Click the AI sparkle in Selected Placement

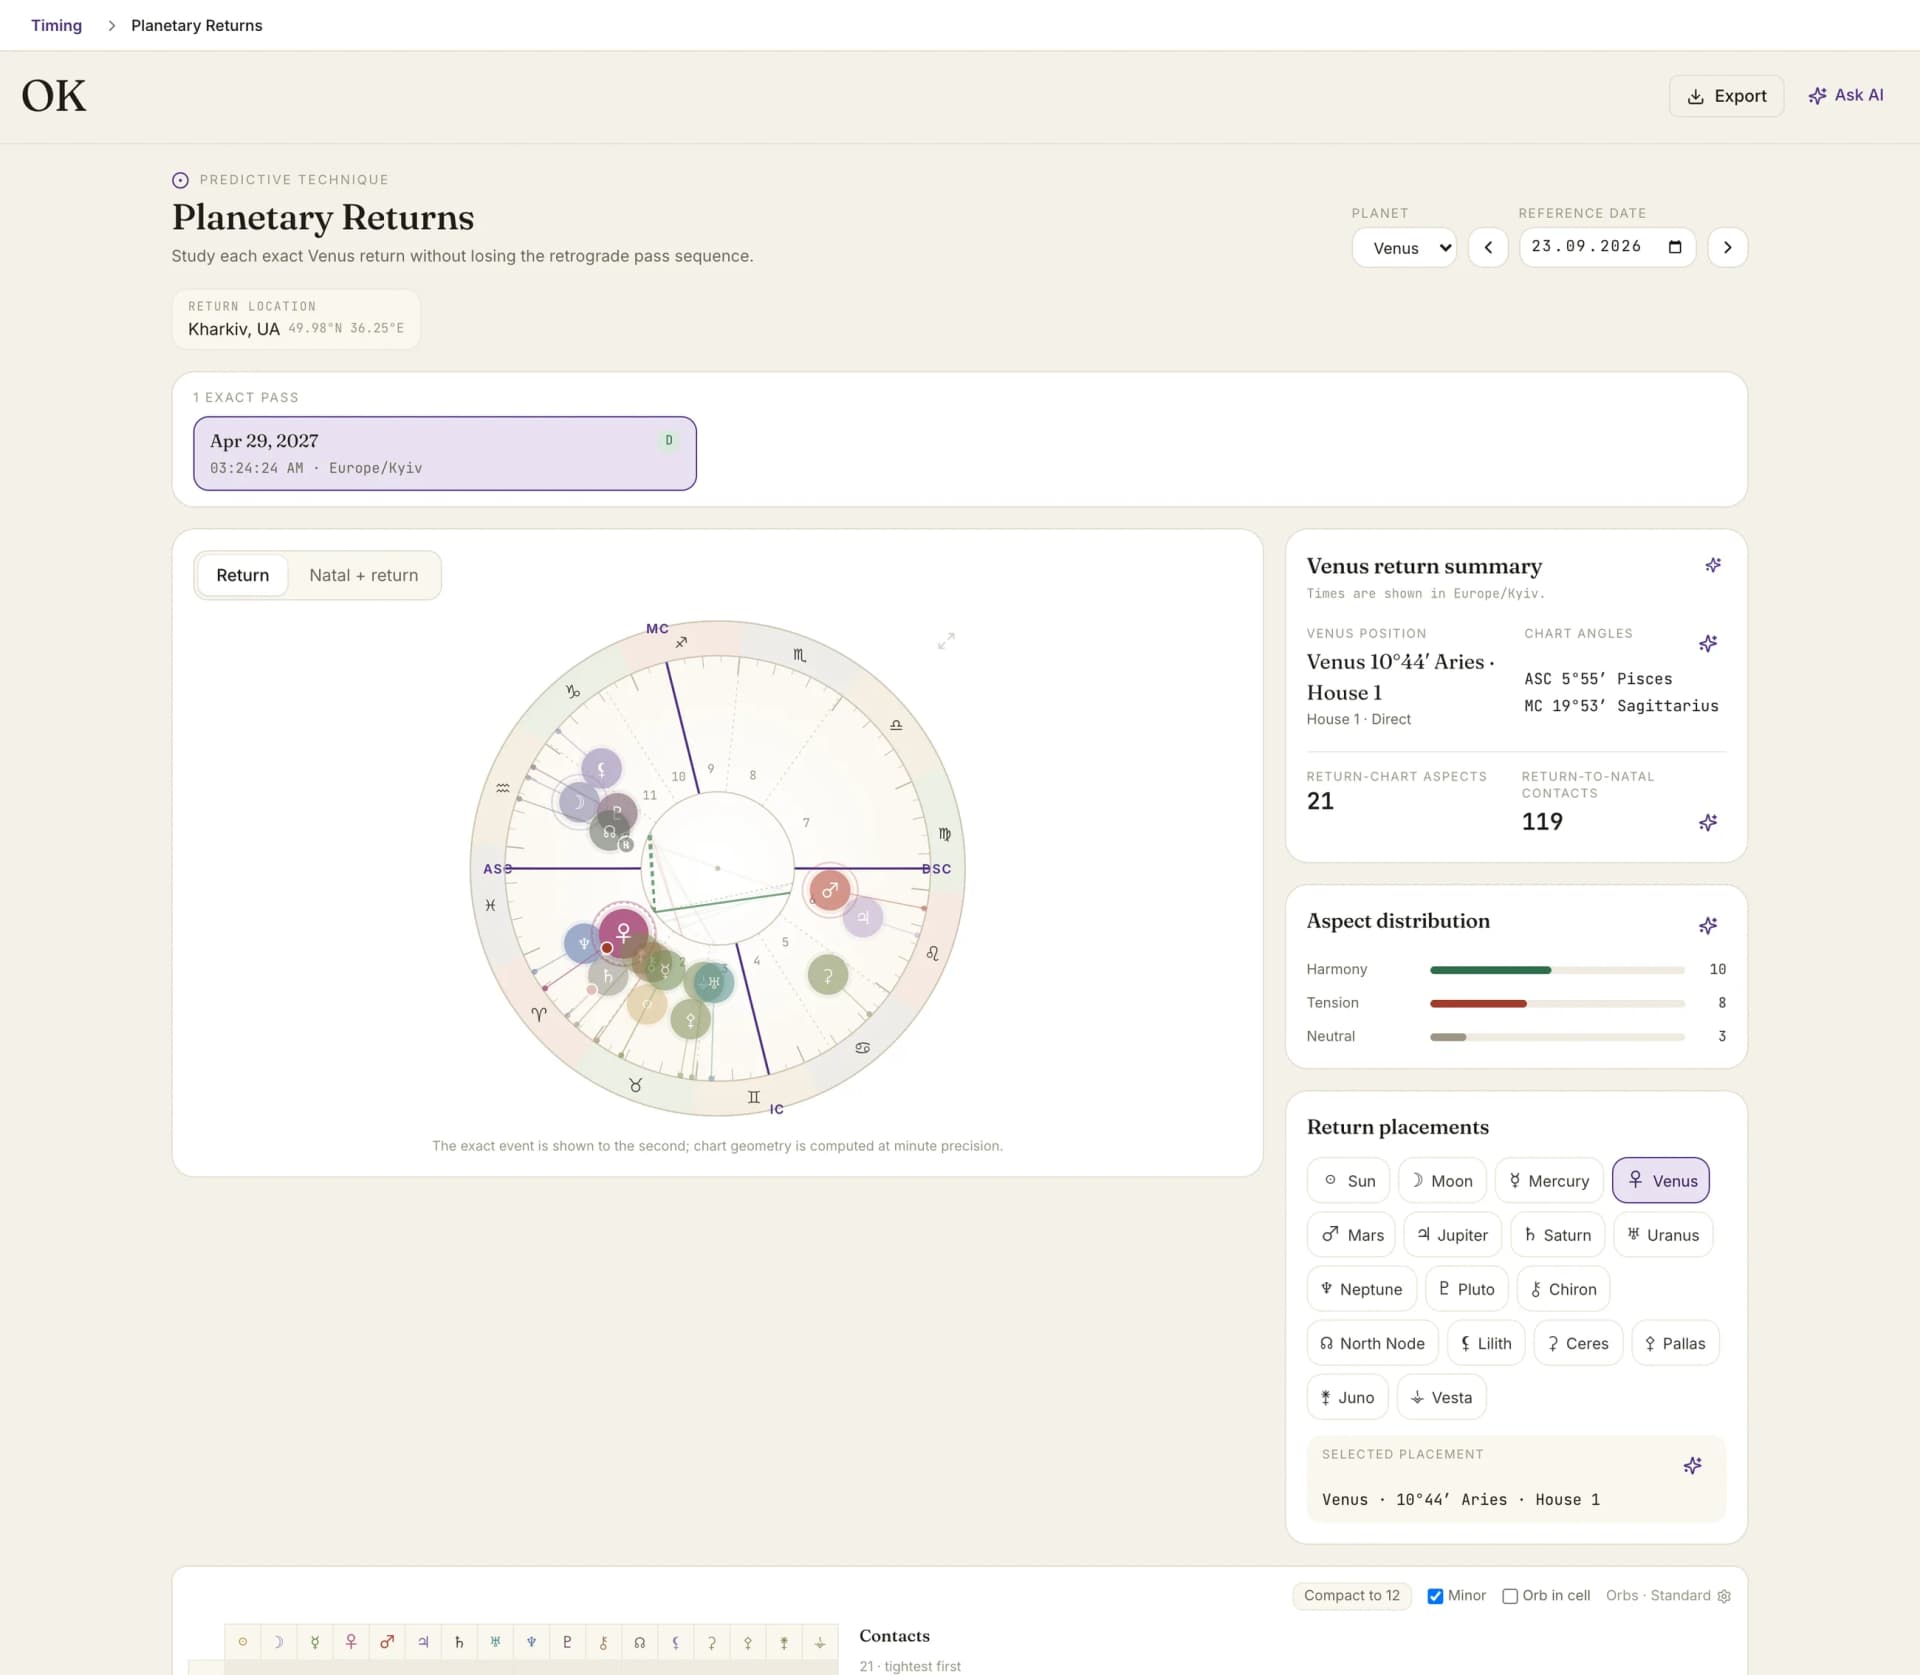click(x=1692, y=1465)
